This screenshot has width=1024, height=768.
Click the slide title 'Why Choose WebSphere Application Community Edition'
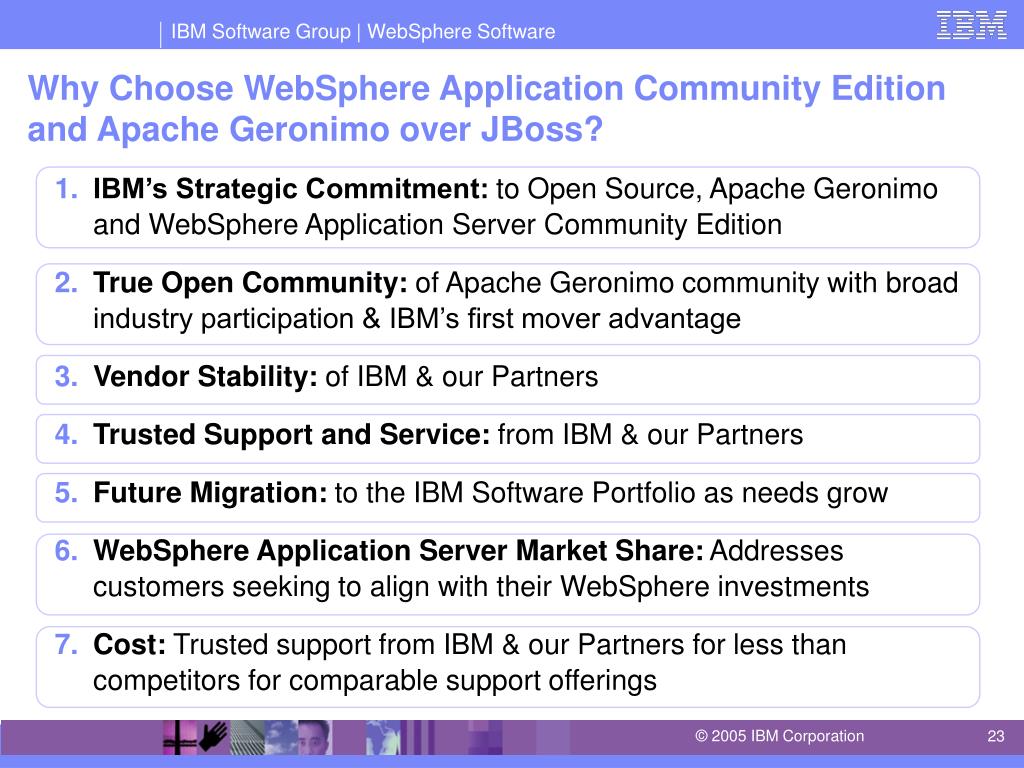(x=487, y=88)
